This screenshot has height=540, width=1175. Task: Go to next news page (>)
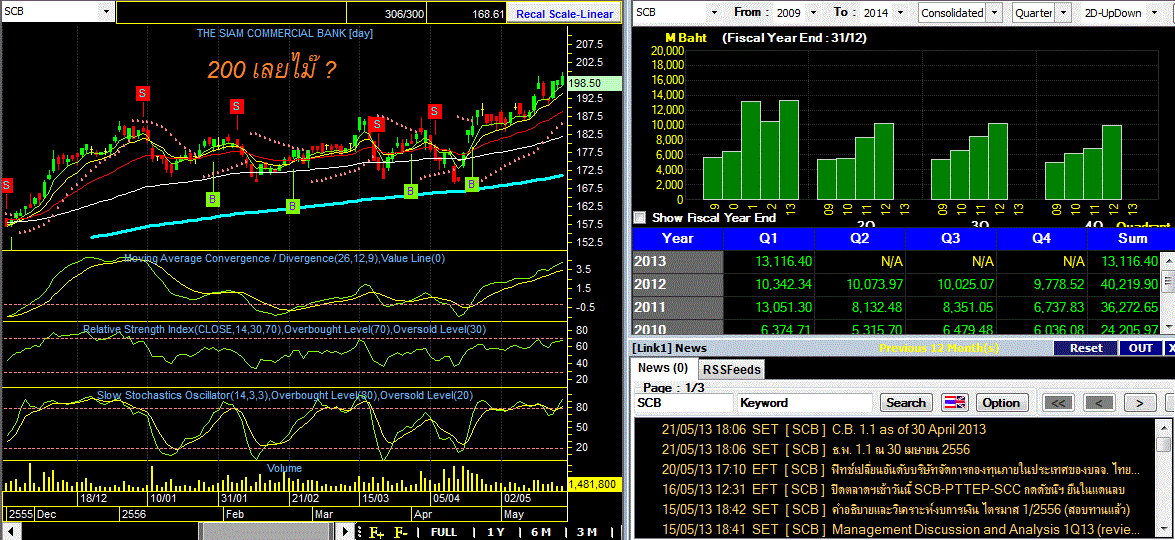pos(1139,402)
